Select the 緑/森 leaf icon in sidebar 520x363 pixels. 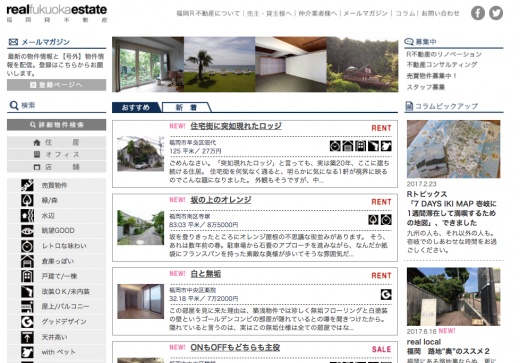pyautogui.click(x=27, y=200)
